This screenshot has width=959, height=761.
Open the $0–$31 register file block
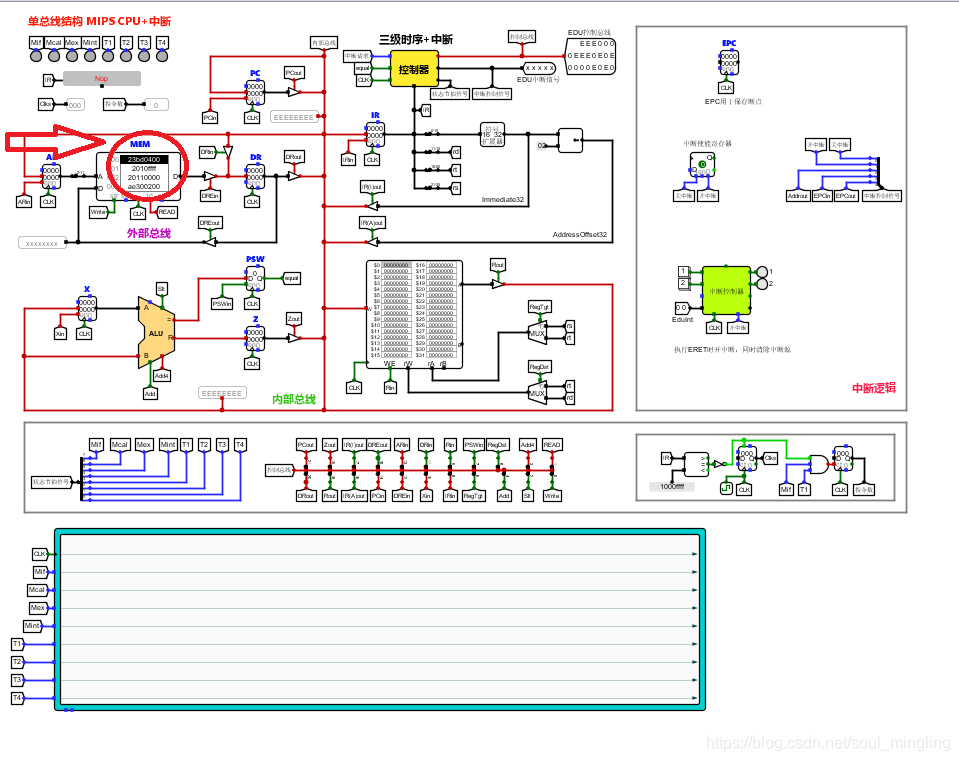click(414, 314)
